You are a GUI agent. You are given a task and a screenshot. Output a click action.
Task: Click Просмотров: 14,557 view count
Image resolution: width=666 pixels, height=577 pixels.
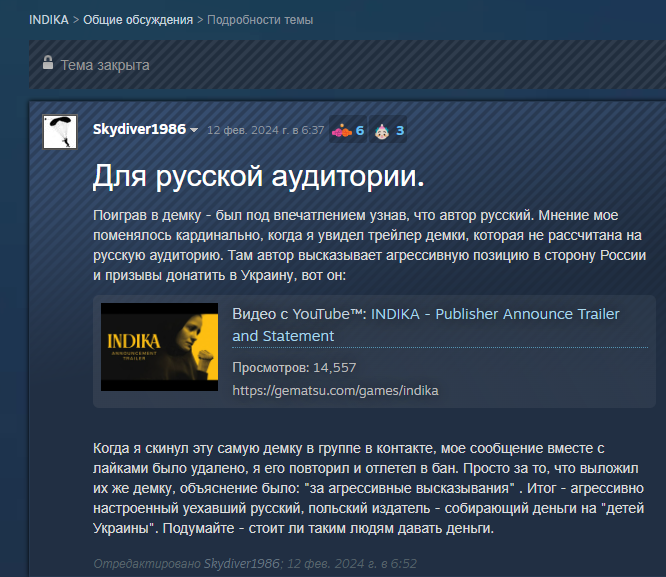pos(294,368)
